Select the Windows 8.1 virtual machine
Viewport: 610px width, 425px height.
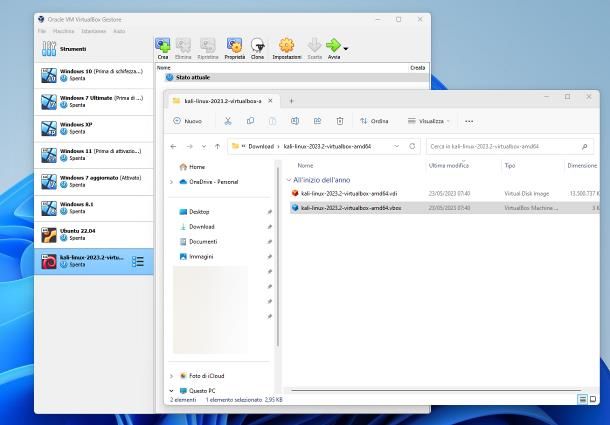coord(93,208)
